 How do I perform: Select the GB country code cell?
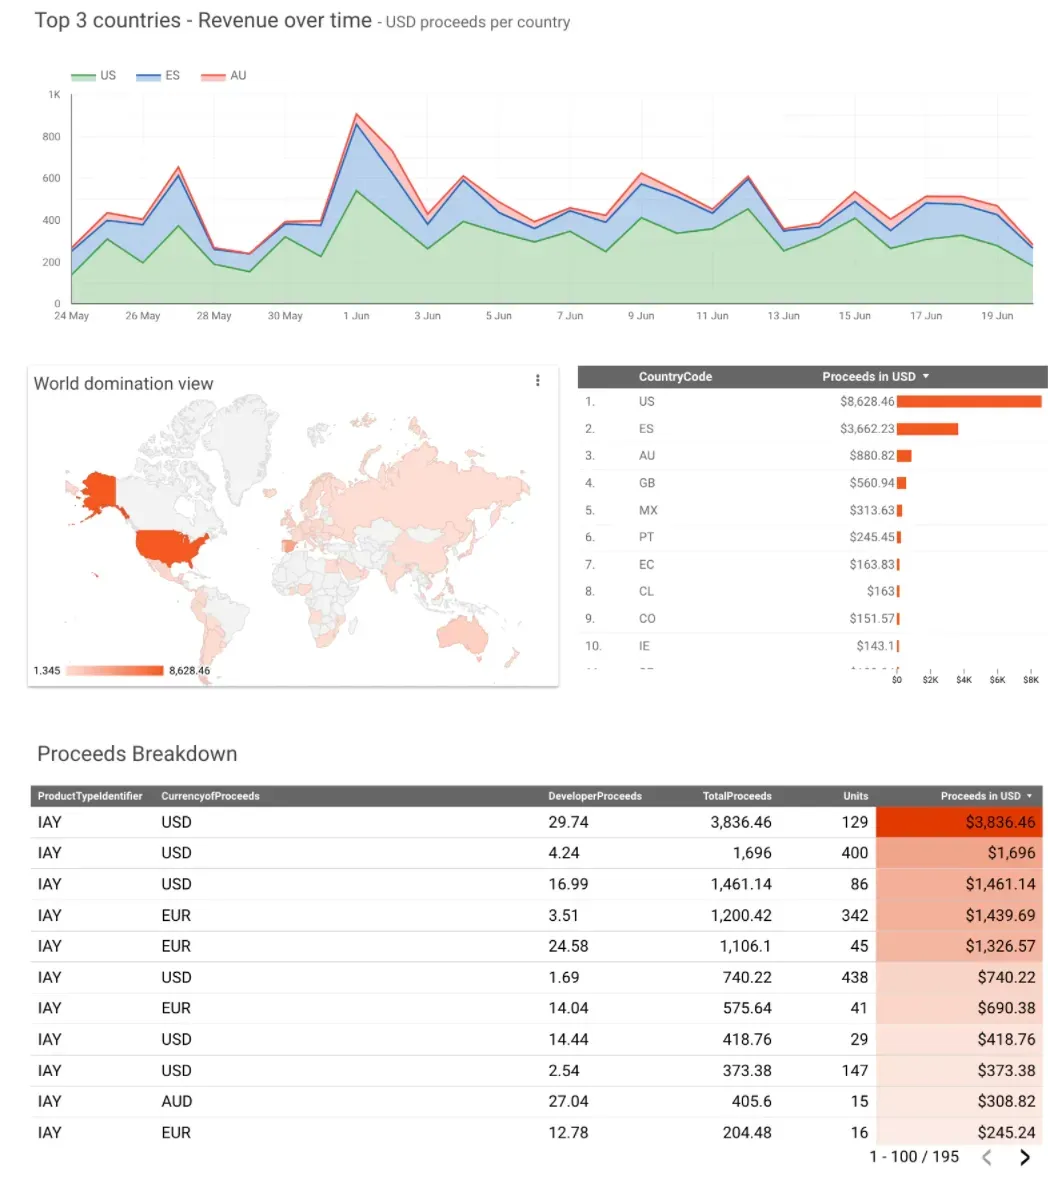tap(647, 483)
